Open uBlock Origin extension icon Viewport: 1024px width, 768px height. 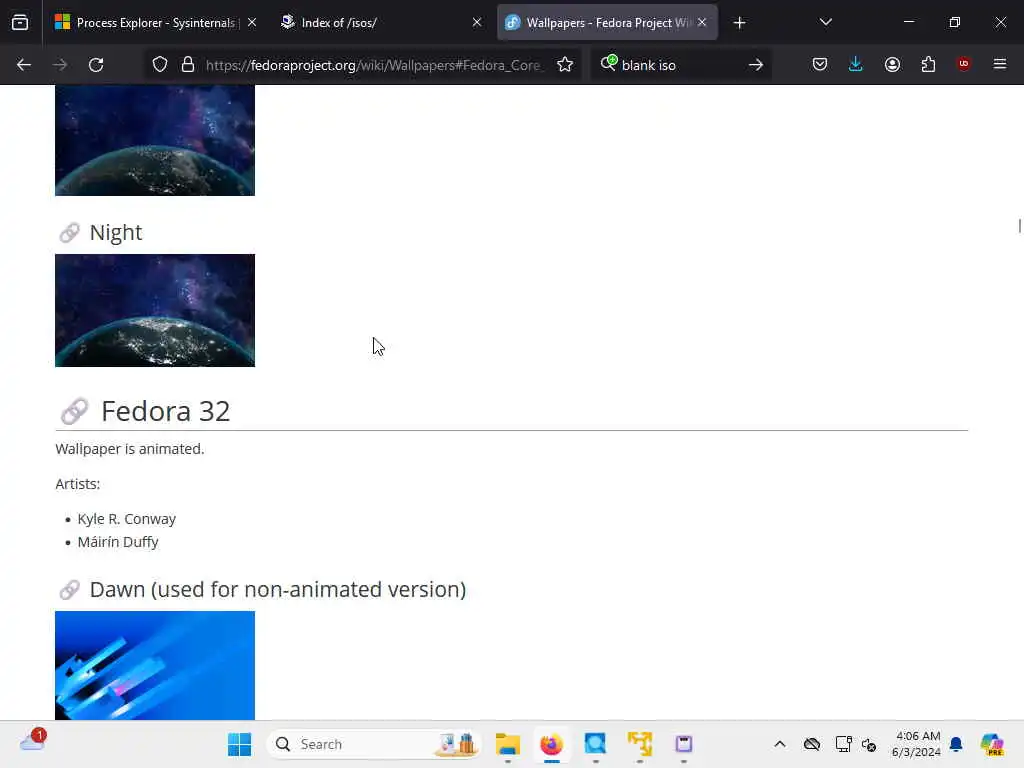(964, 64)
